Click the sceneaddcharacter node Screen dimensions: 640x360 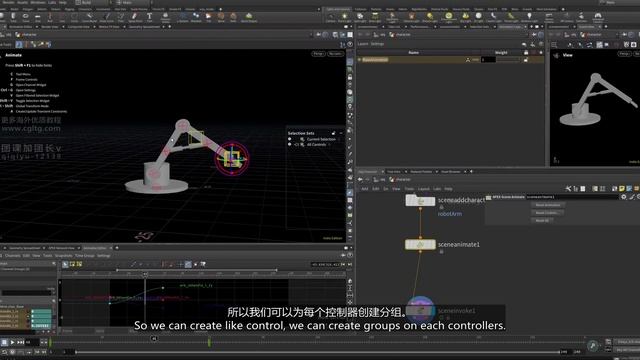point(420,200)
